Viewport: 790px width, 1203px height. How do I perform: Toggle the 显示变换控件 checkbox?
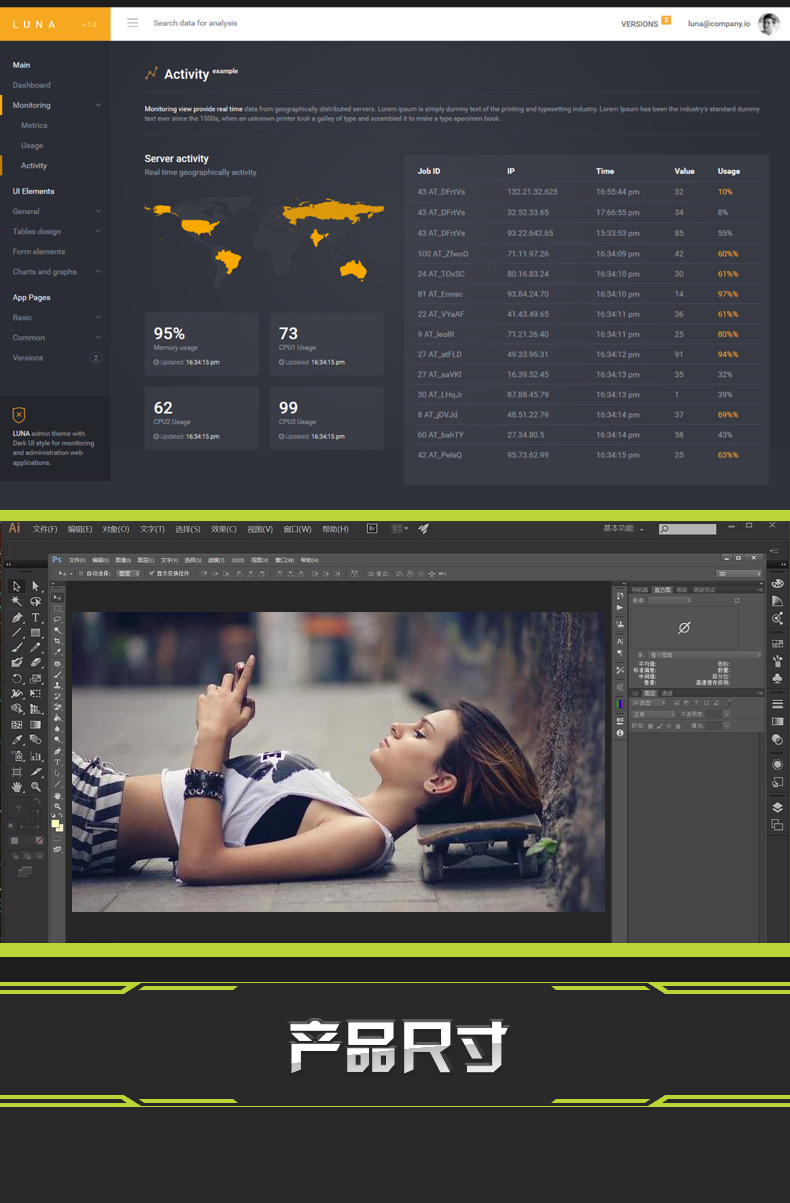coord(152,574)
